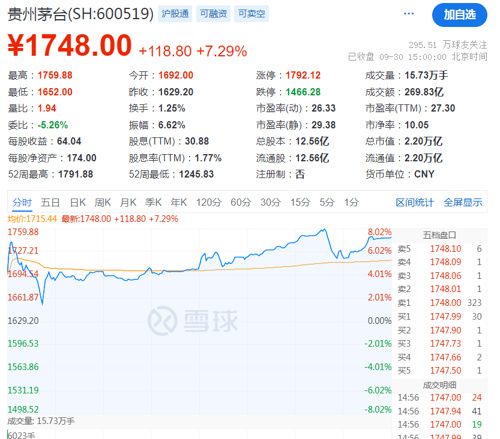
Task: Click the 成交明细 trade detail header
Action: 439,385
